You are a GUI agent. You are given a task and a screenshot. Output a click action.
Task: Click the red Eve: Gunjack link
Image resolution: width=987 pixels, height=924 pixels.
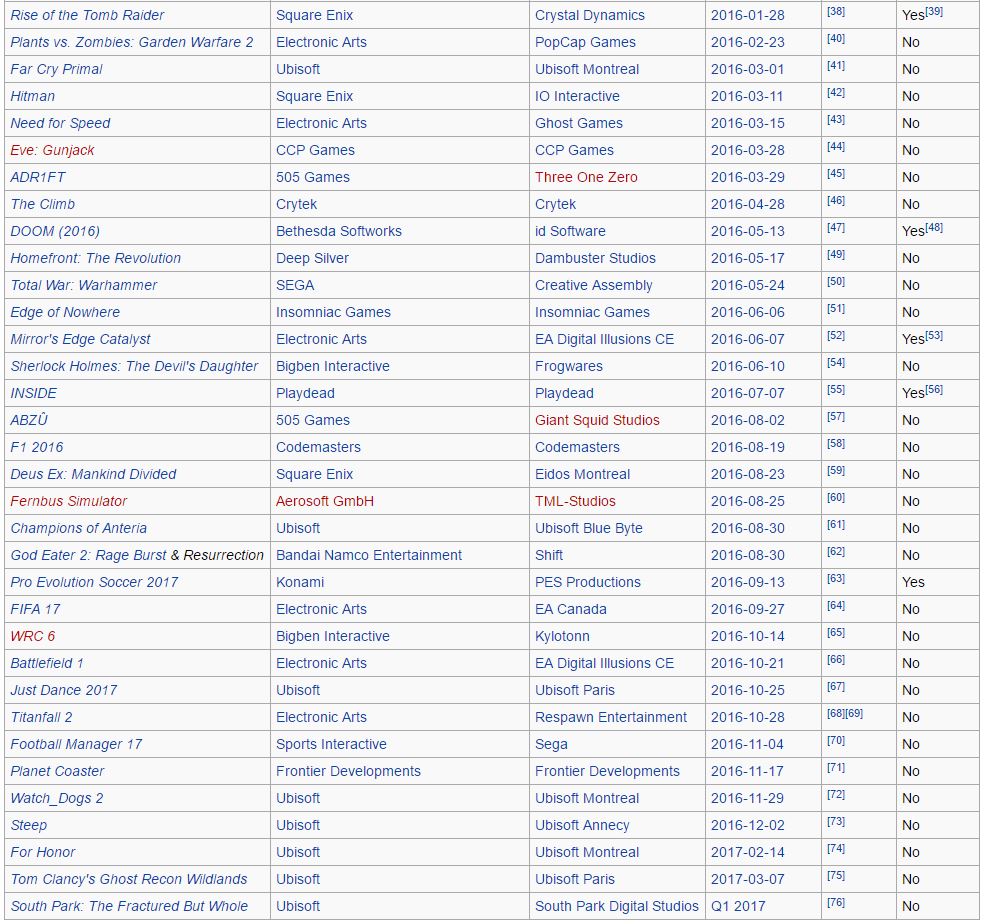tap(52, 150)
